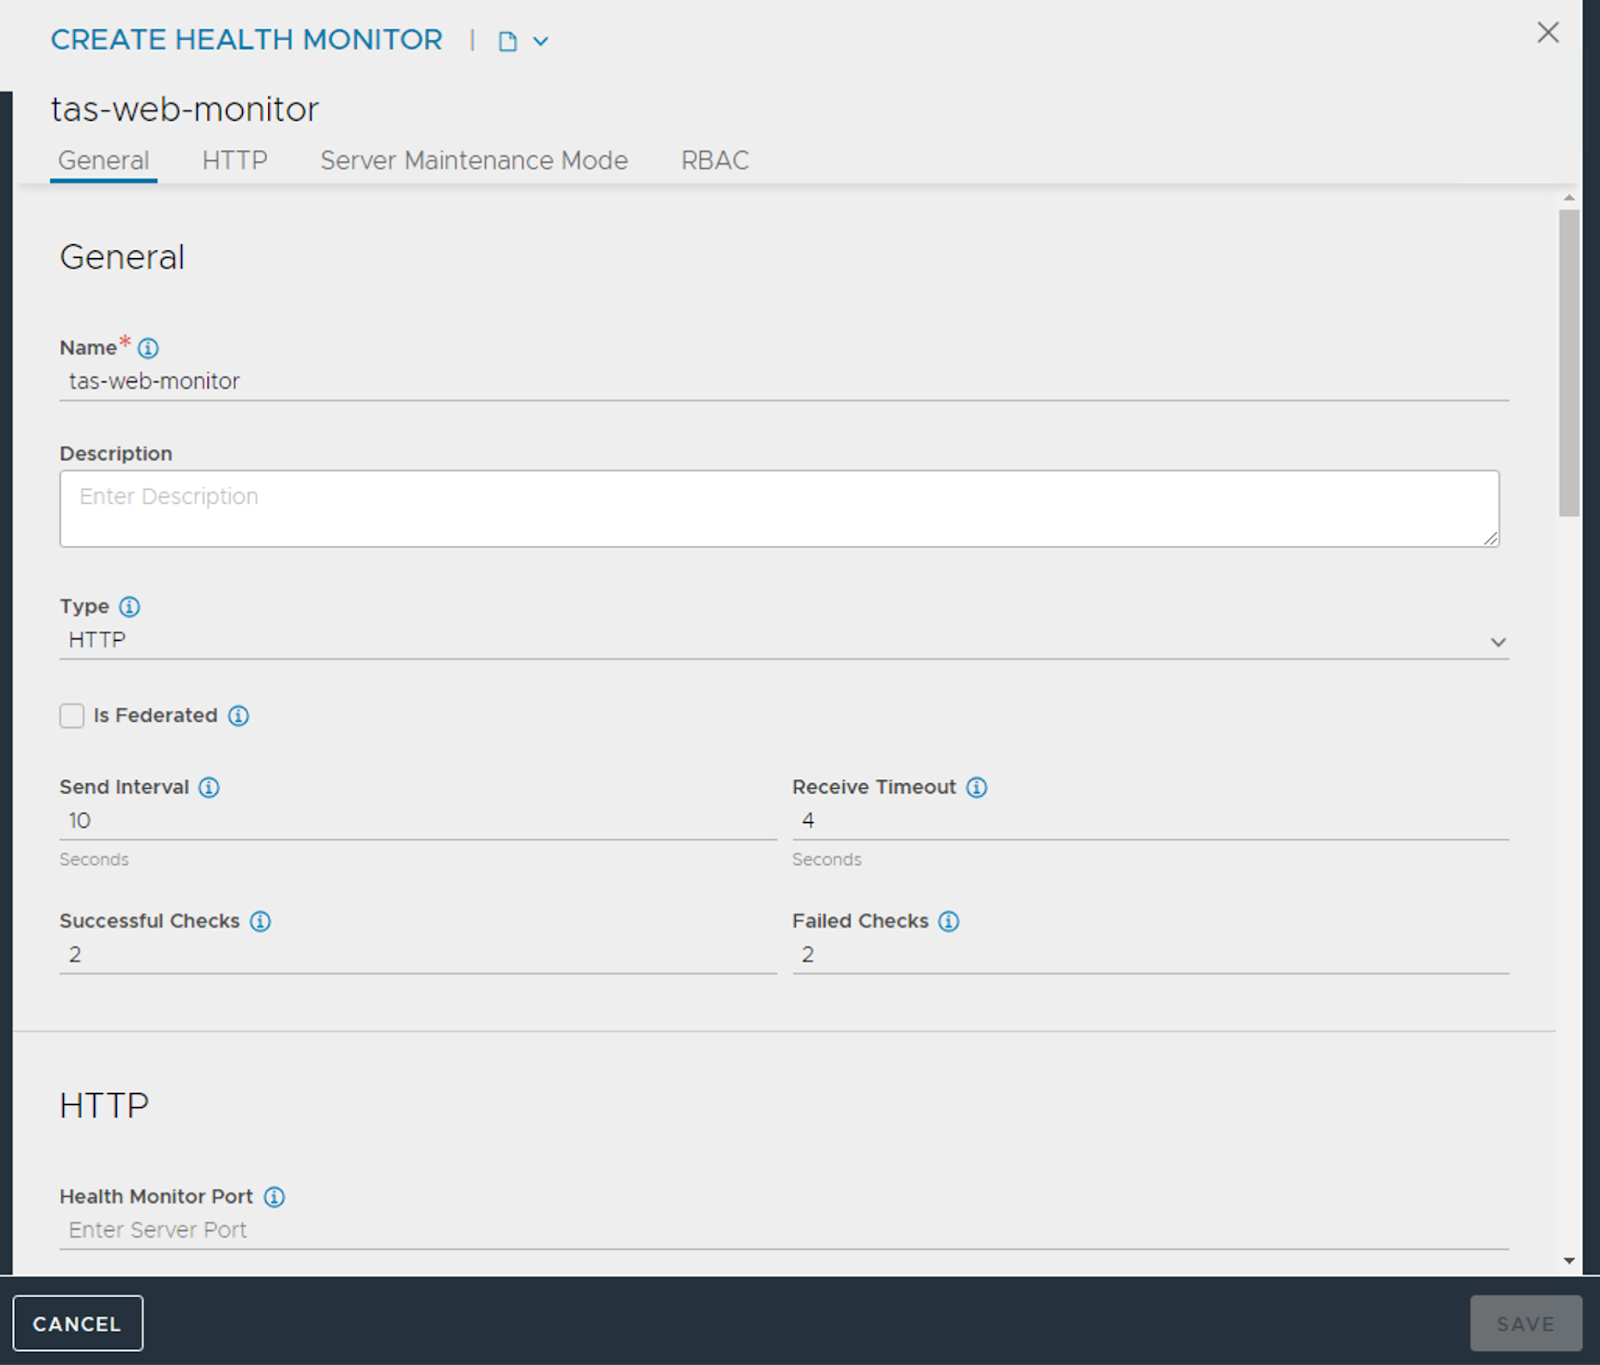Click the vertical scrollbar thumb
Screen dimensions: 1600x1365
click(1569, 363)
